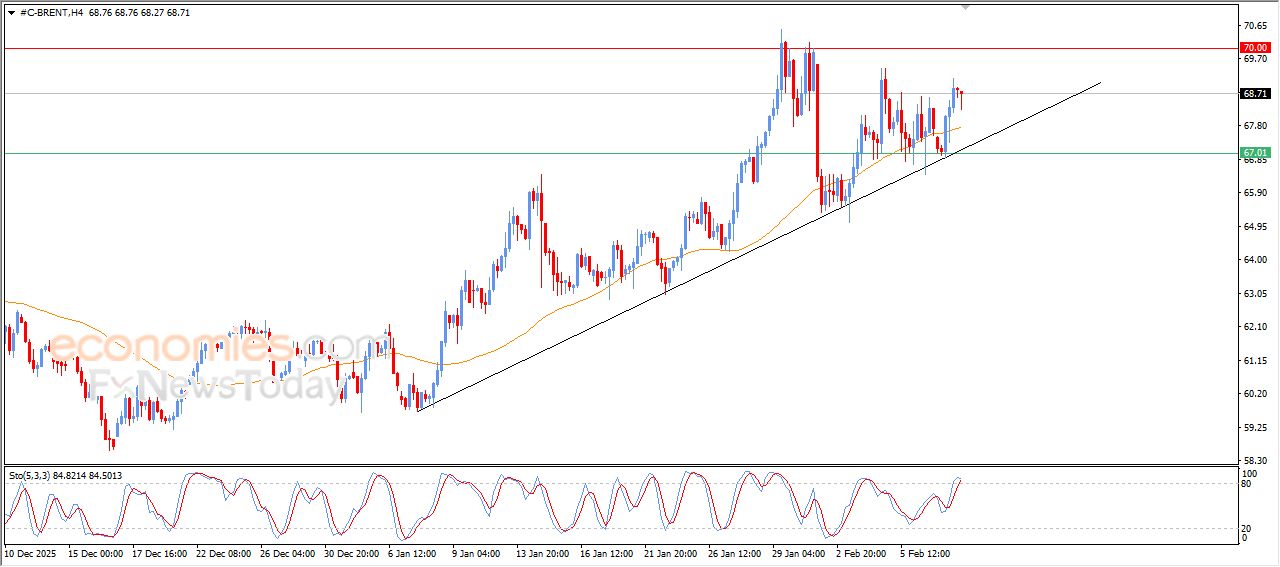Click the 64.00 price axis label
This screenshot has height=567, width=1280.
tap(1254, 260)
